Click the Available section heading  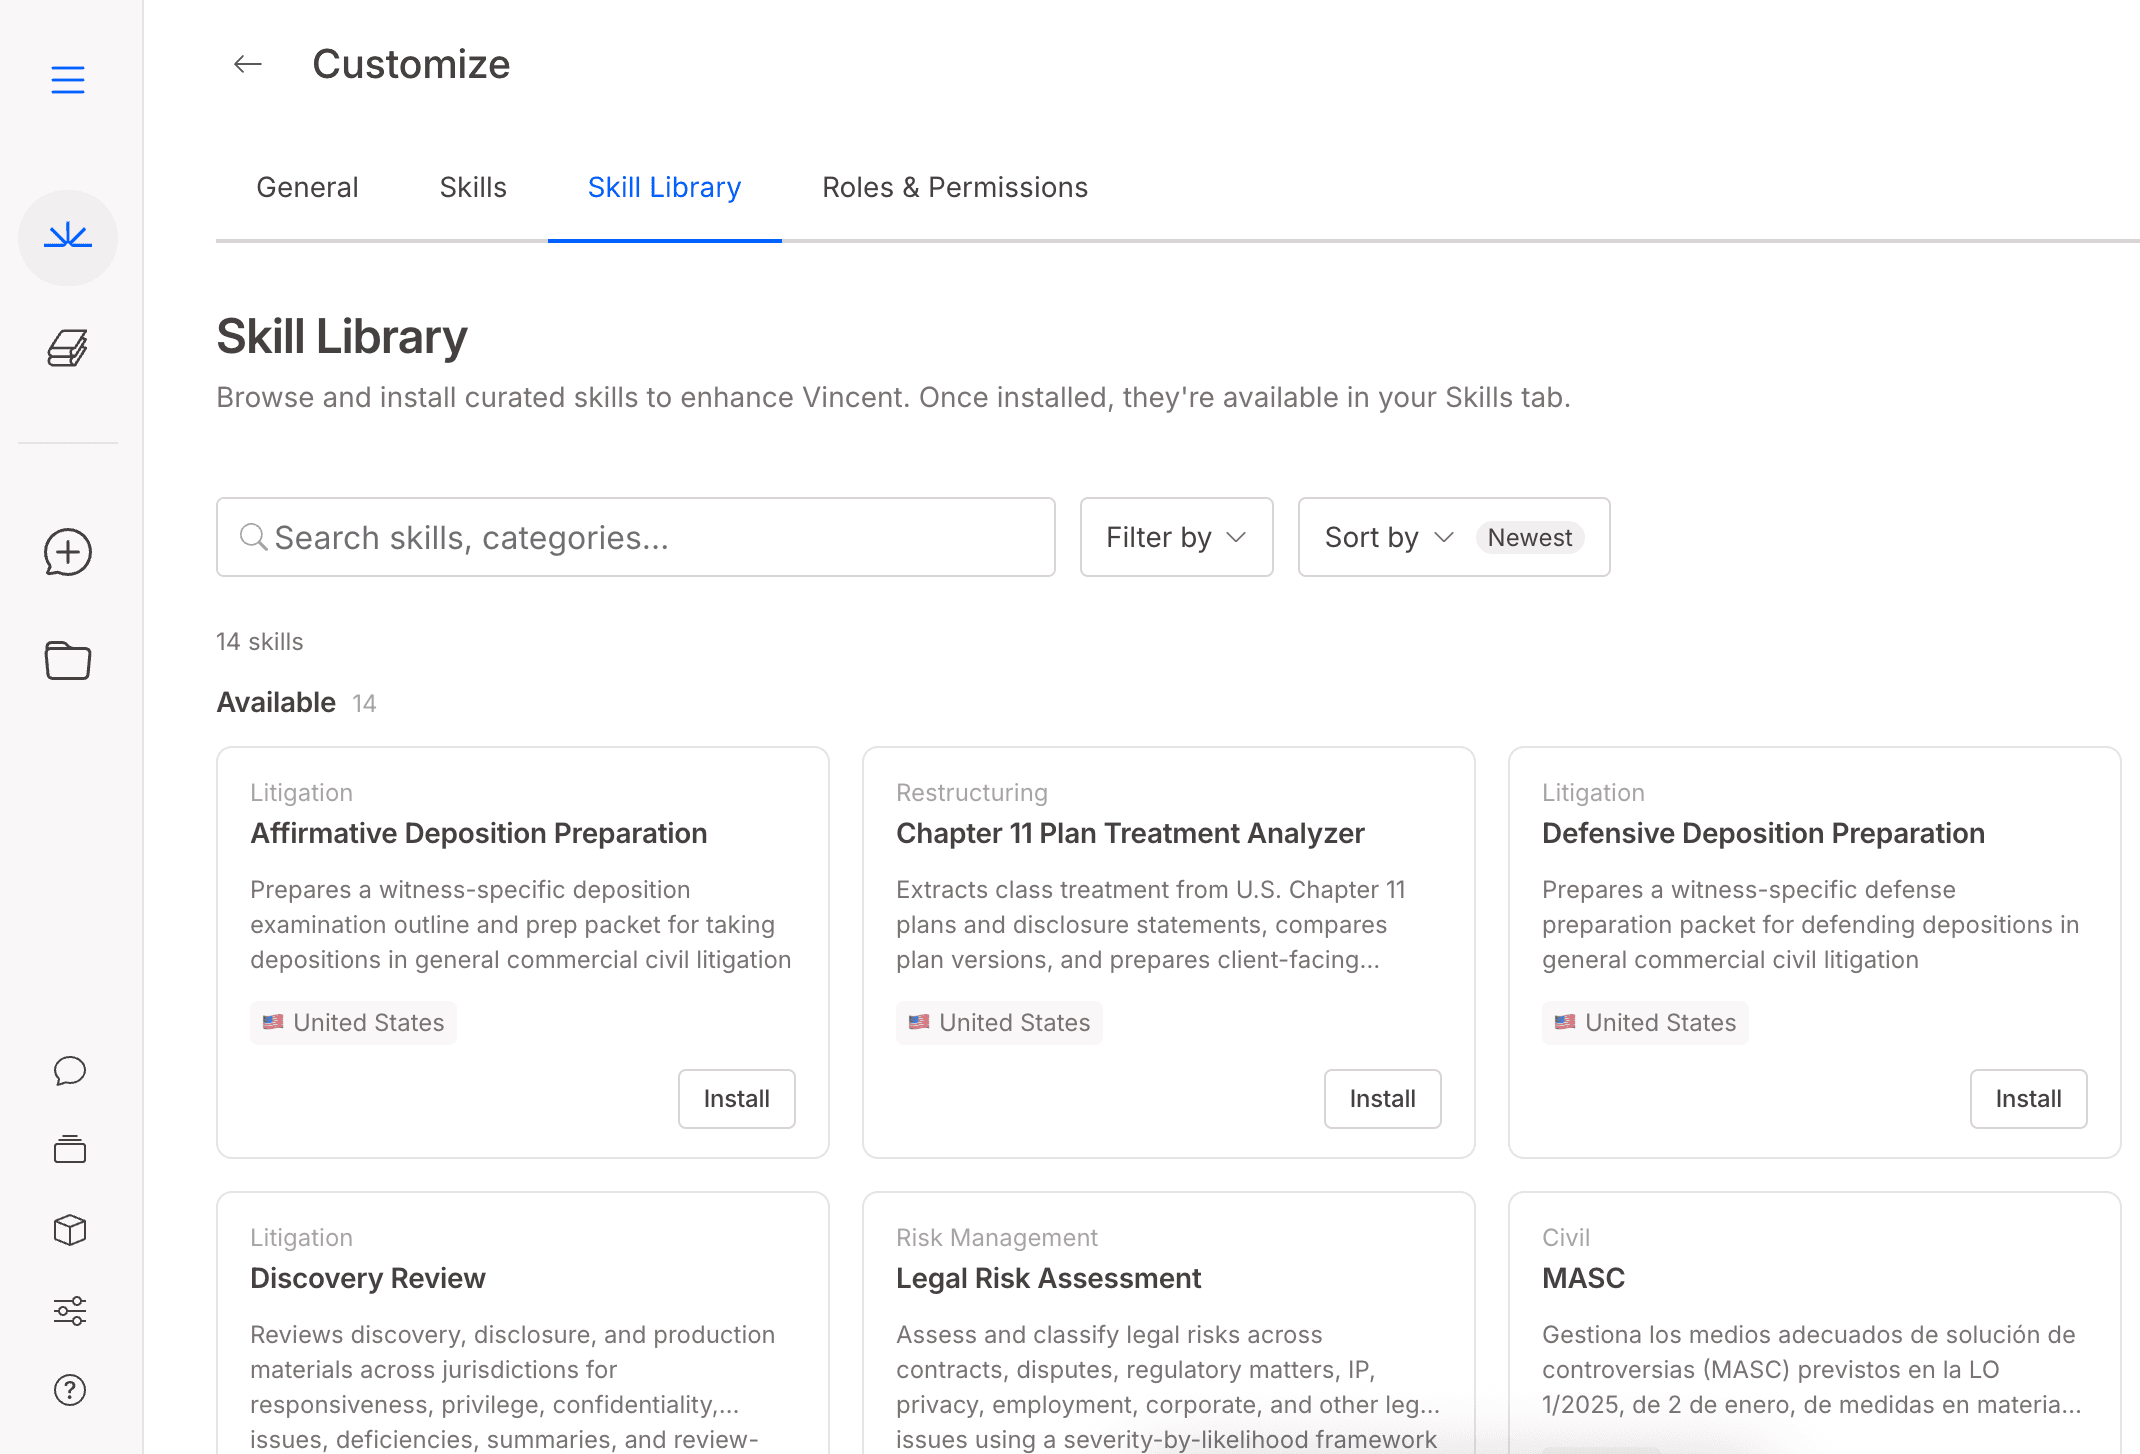click(x=276, y=702)
